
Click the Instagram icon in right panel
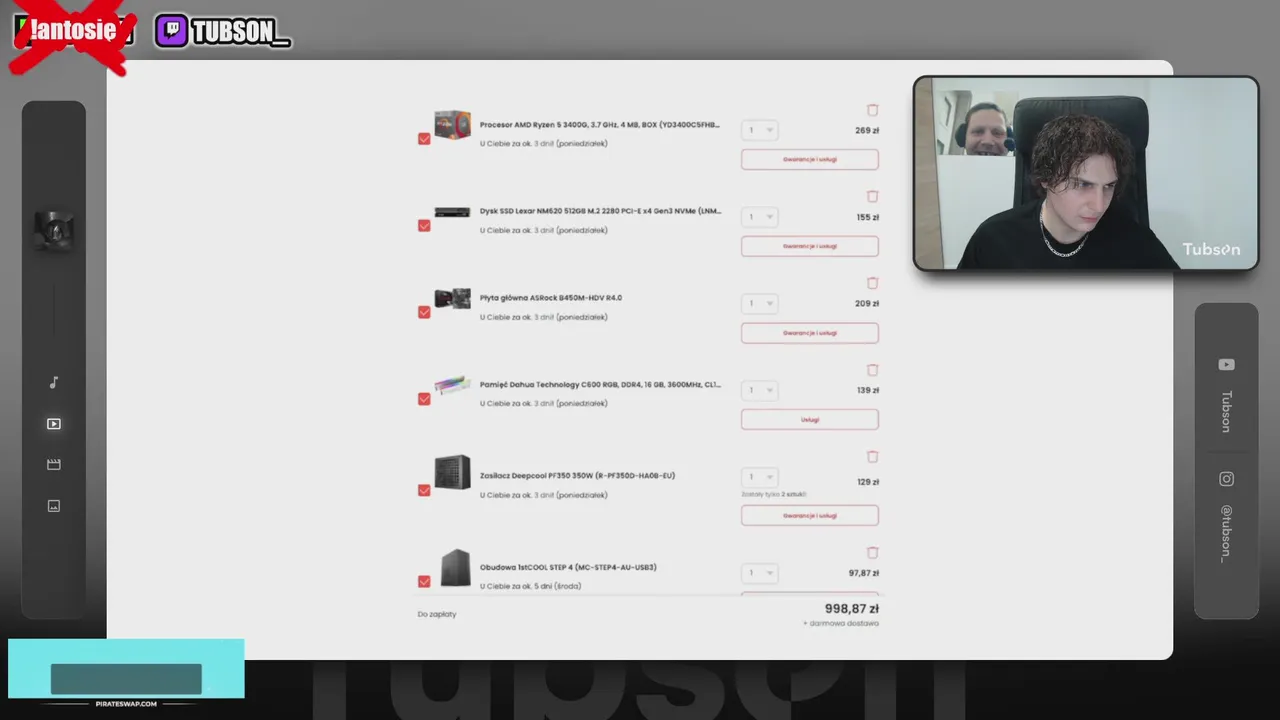coord(1226,479)
